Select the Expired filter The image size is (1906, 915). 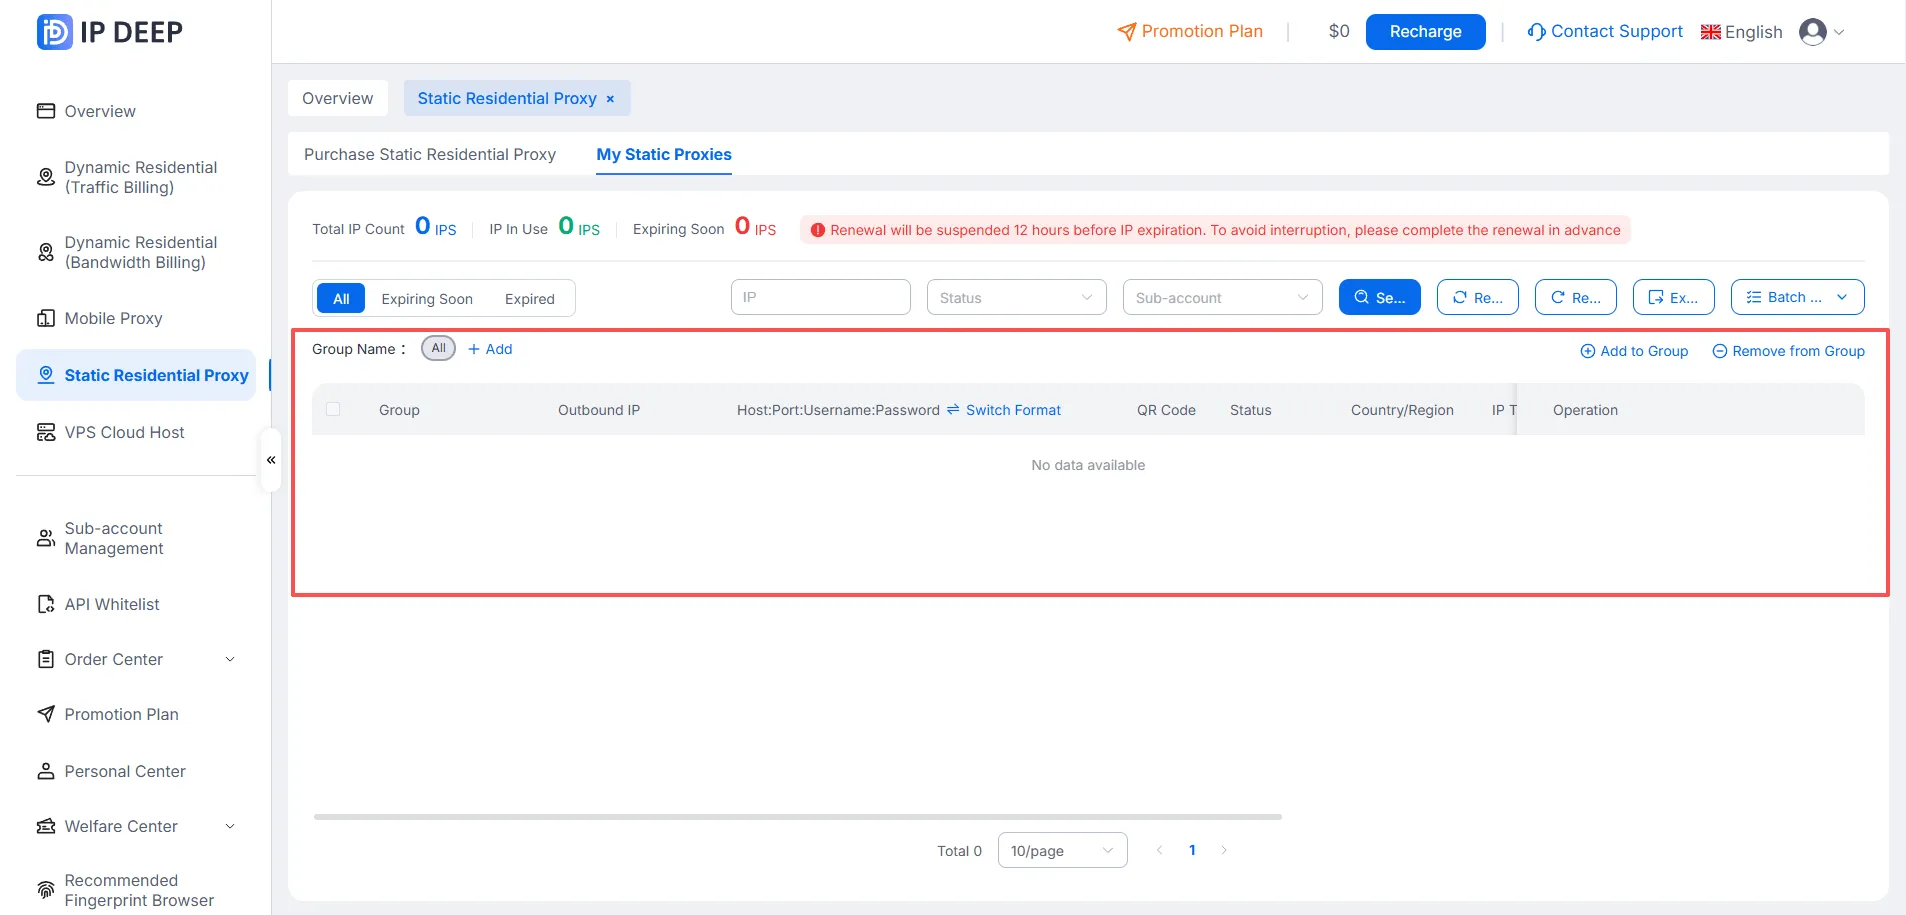click(530, 299)
